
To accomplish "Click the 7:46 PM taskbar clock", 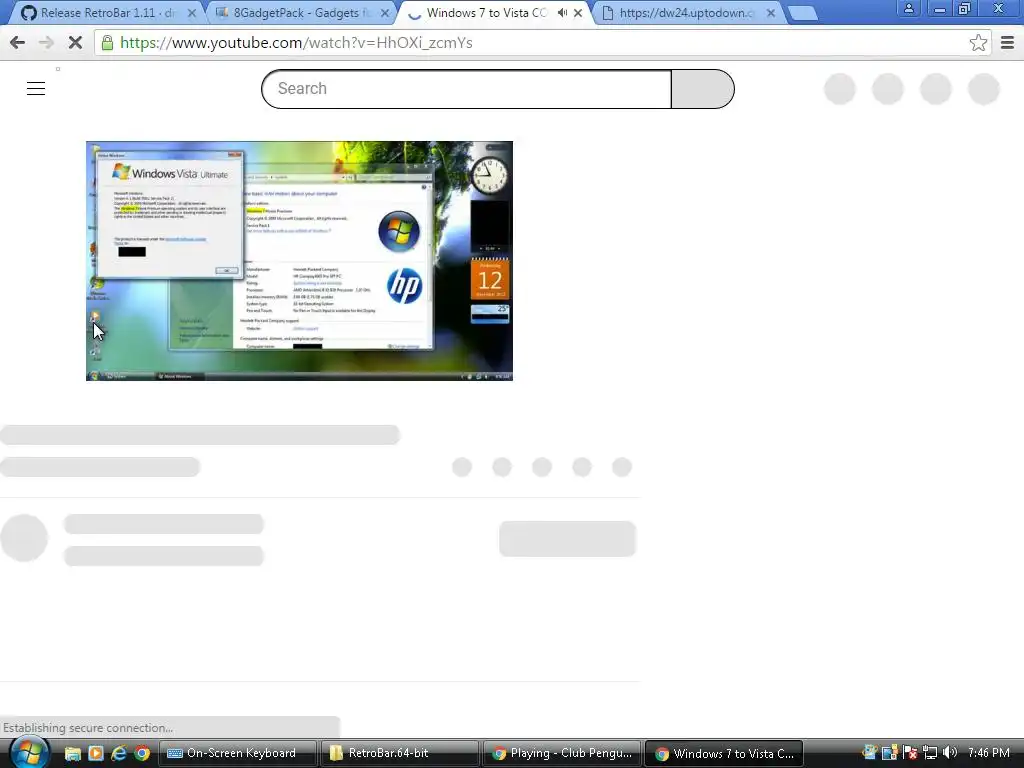I will coord(988,753).
